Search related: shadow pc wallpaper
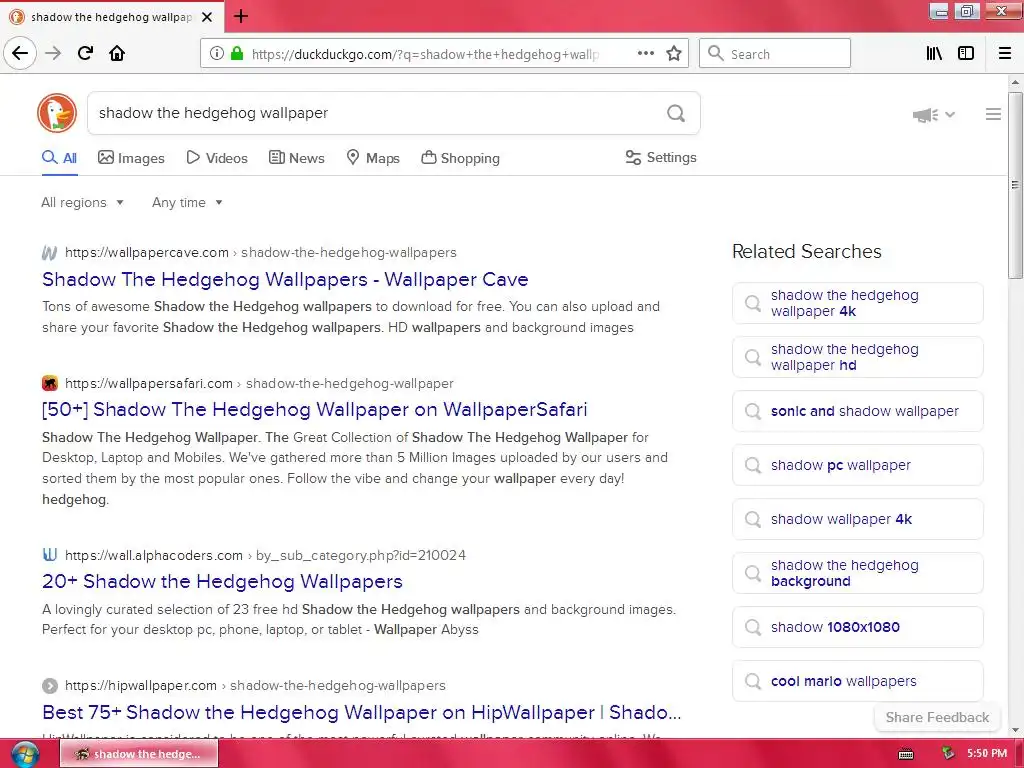The height and width of the screenshot is (768, 1024). [x=857, y=465]
